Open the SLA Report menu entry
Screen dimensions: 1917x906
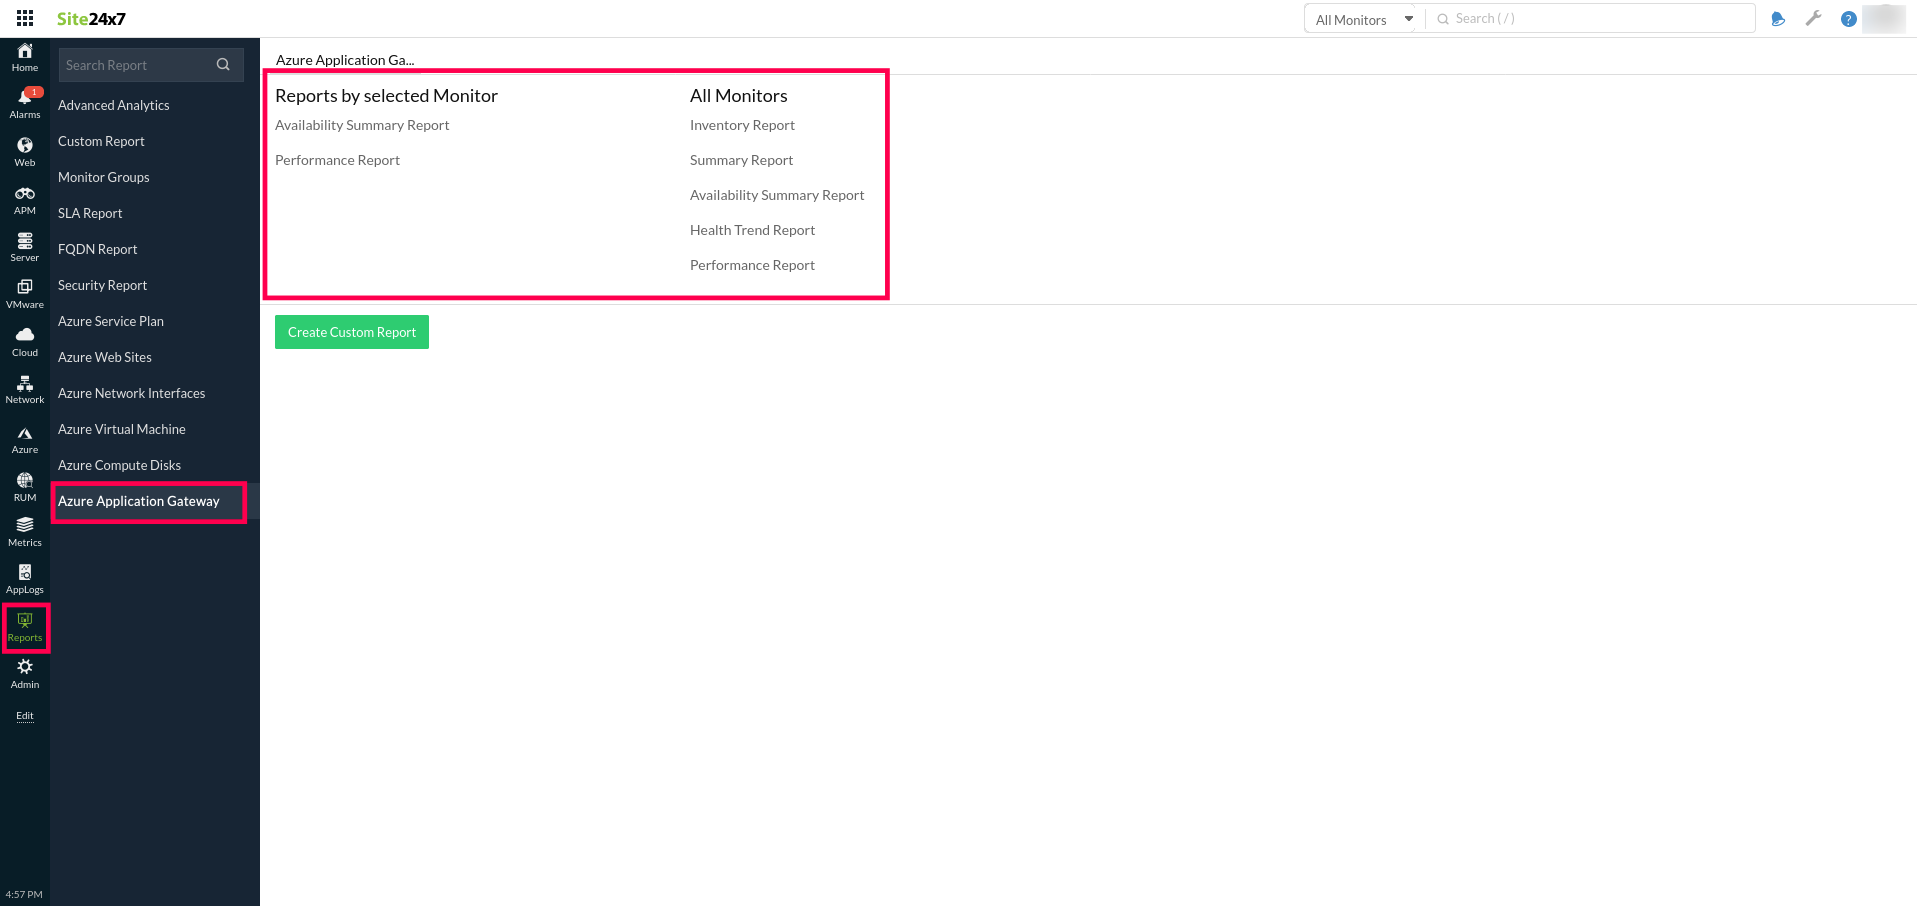(x=90, y=213)
